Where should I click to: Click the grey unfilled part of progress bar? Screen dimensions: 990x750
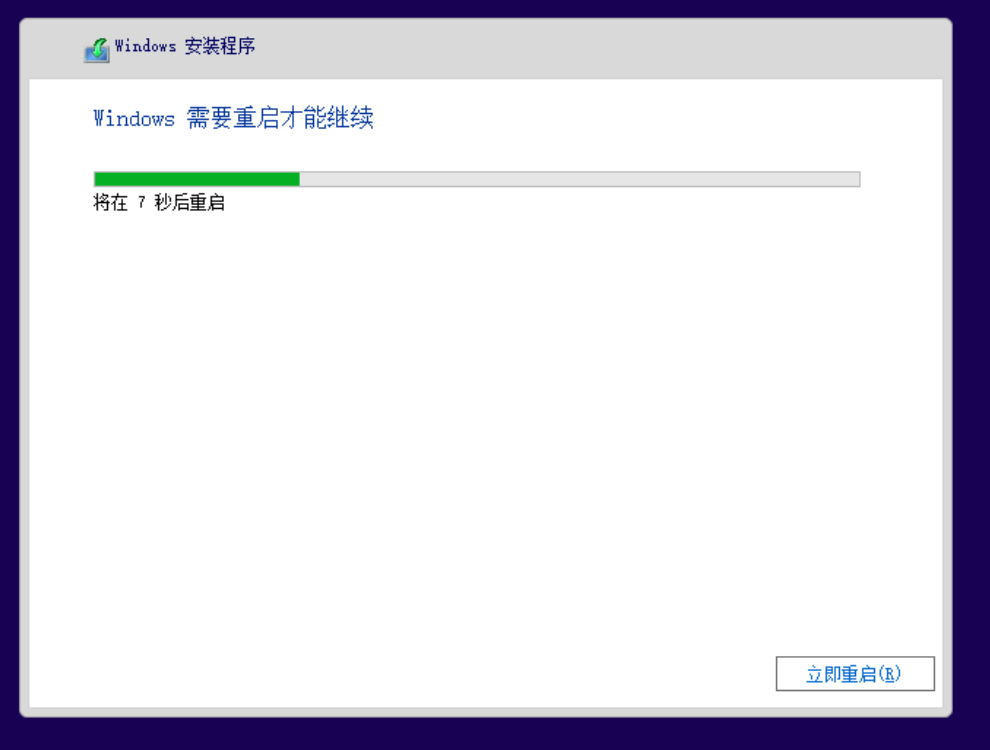580,179
